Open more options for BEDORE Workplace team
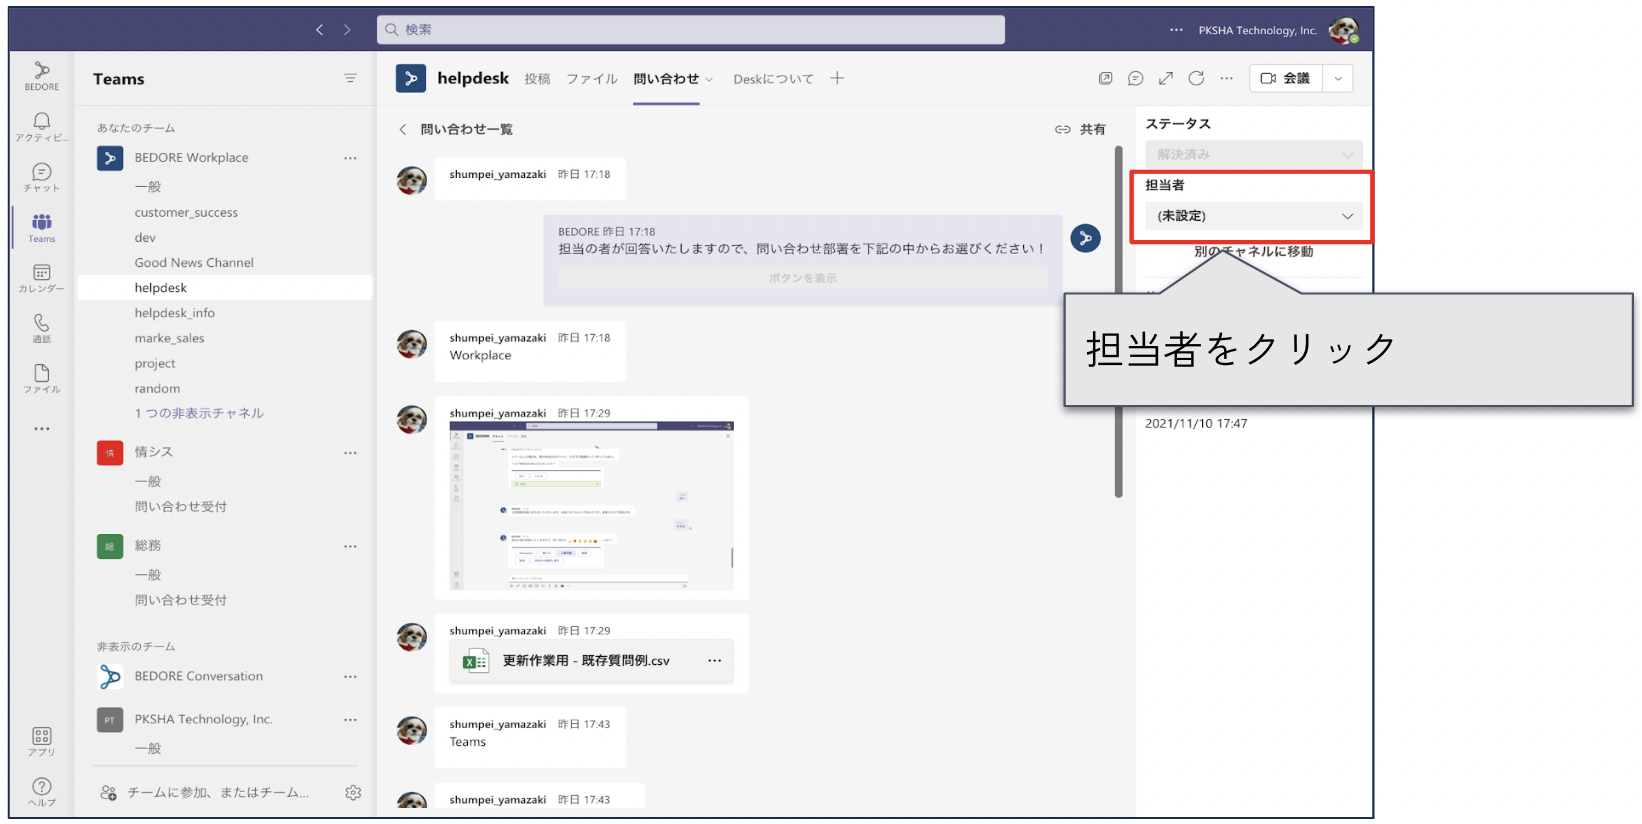Viewport: 1642px width, 824px height. click(x=350, y=158)
